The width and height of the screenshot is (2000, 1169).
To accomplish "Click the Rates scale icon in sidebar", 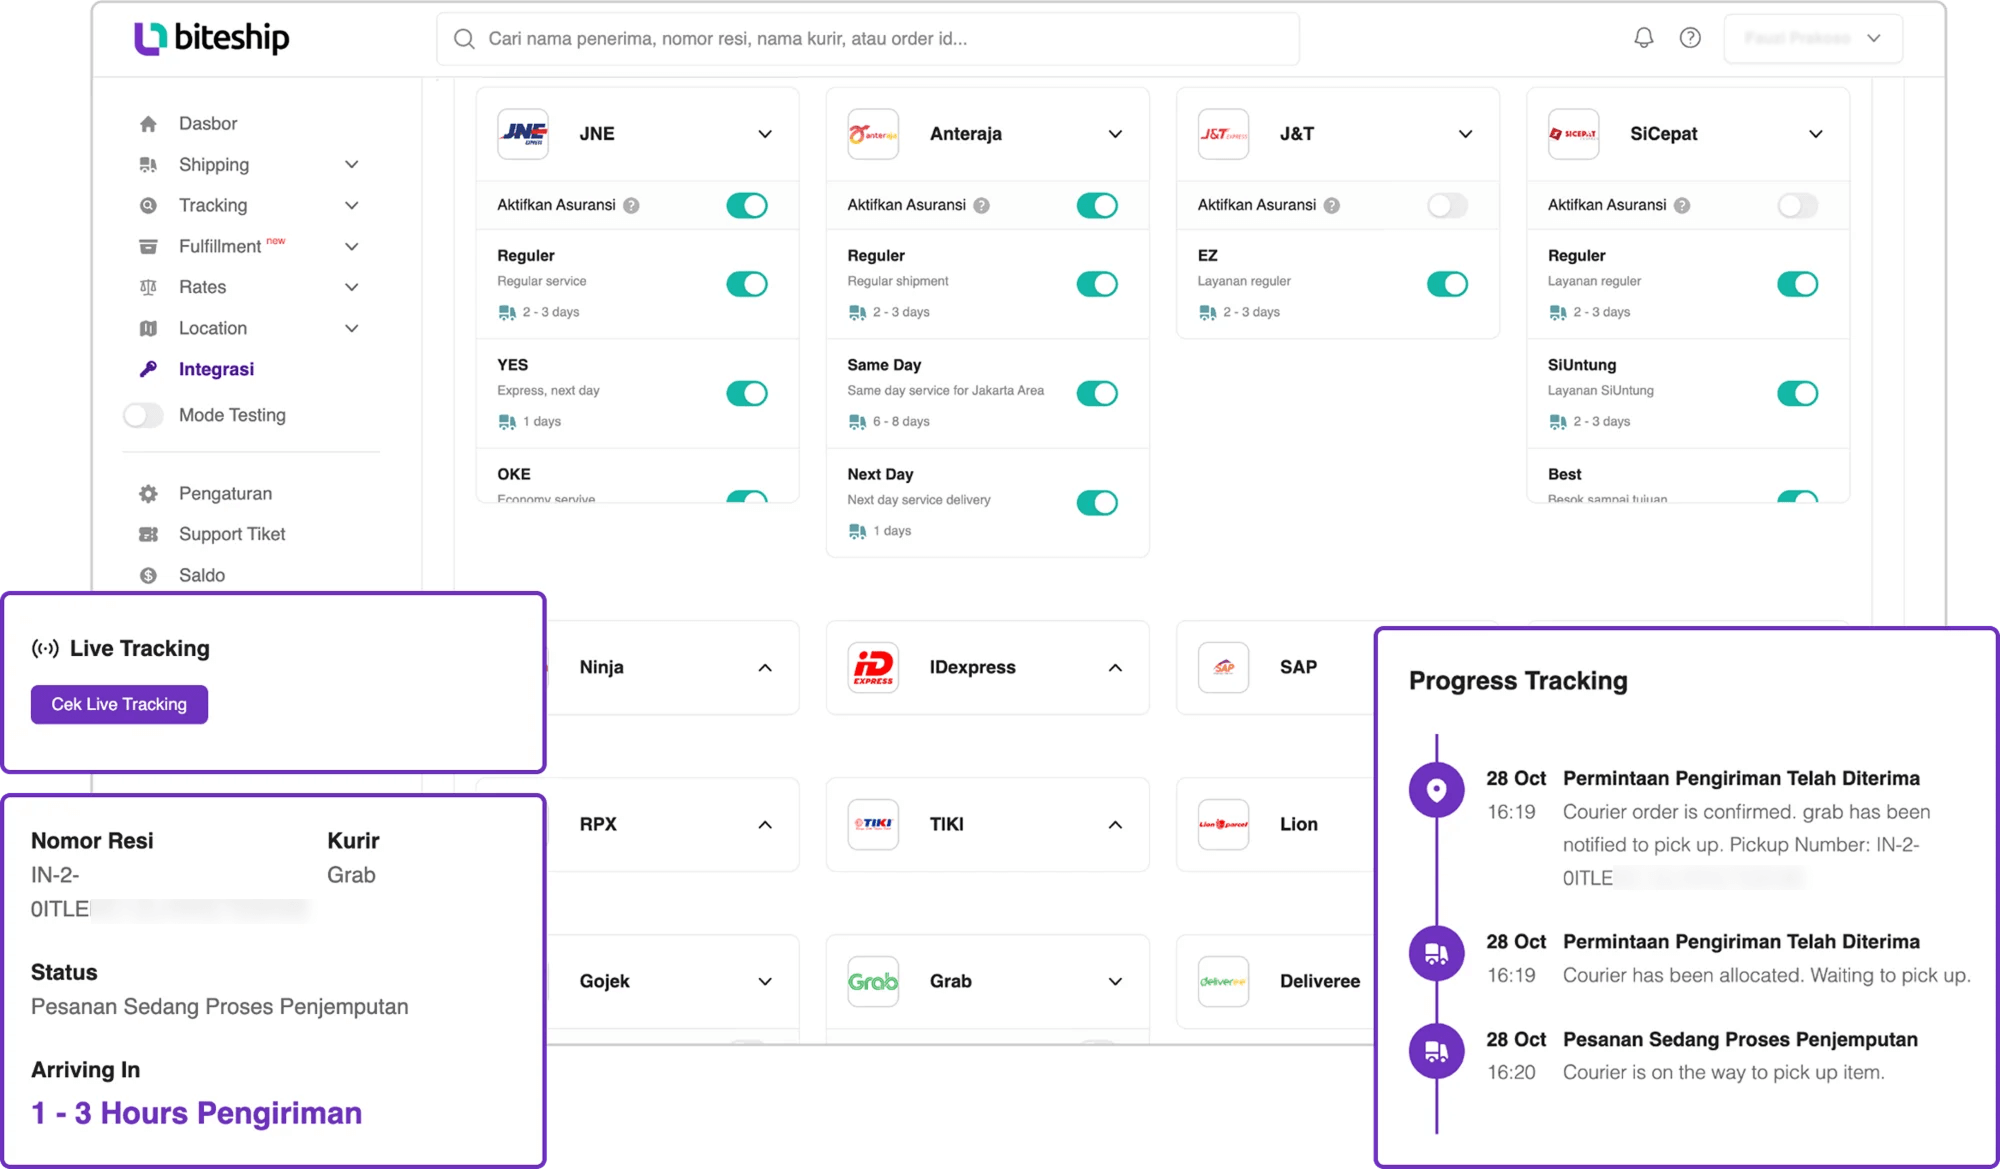I will (148, 288).
